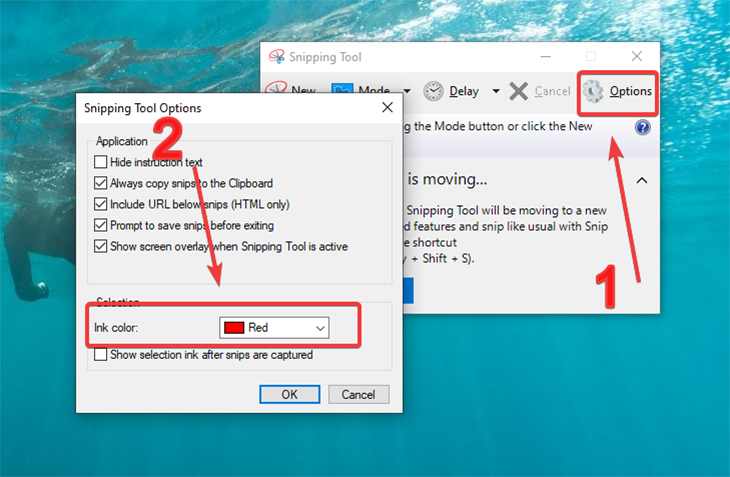The image size is (730, 477).
Task: Uncheck Prompt to save snips before exiting
Action: (x=101, y=225)
